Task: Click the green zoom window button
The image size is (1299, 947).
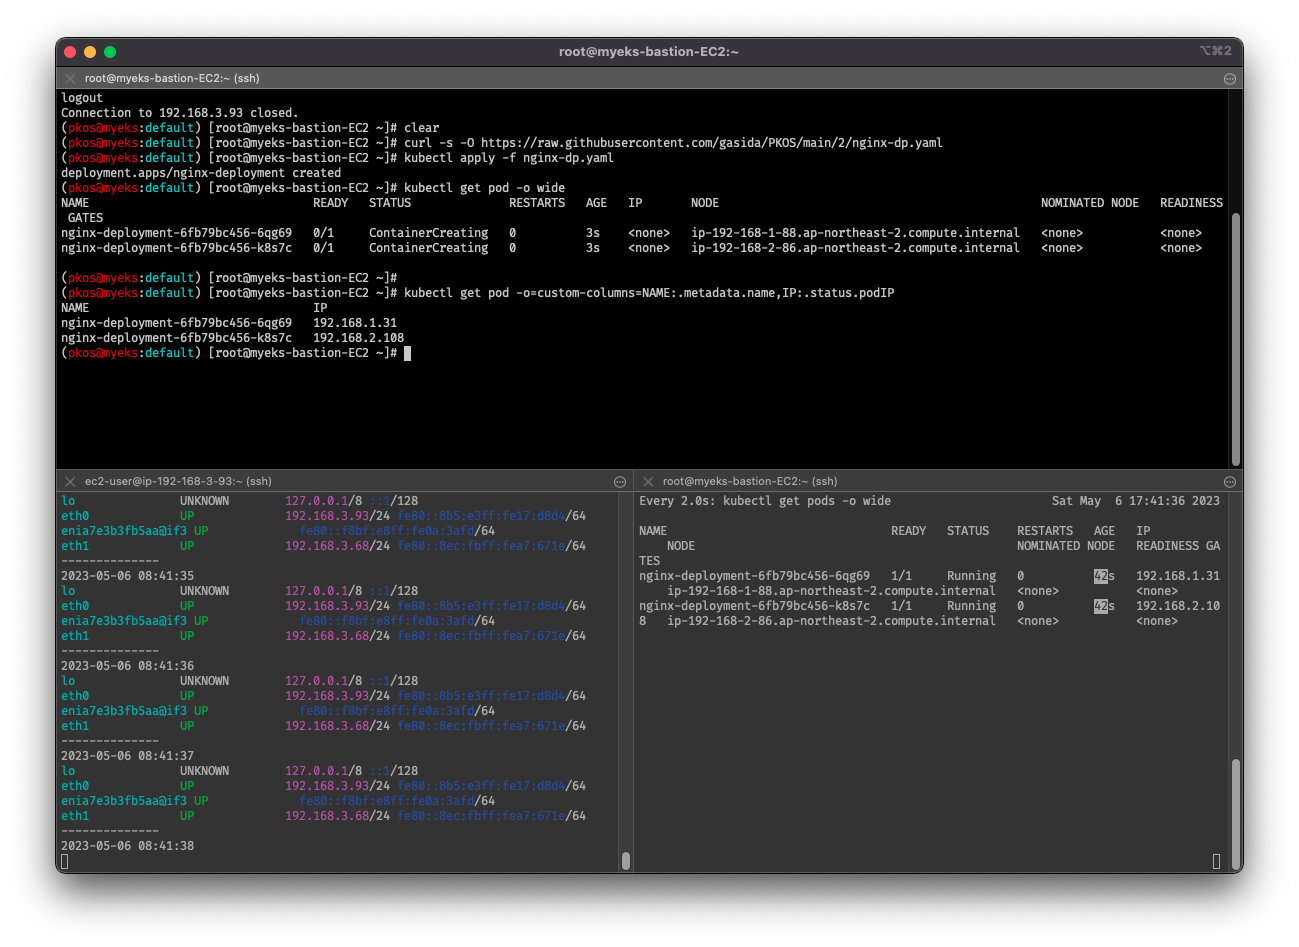Action: 110,52
